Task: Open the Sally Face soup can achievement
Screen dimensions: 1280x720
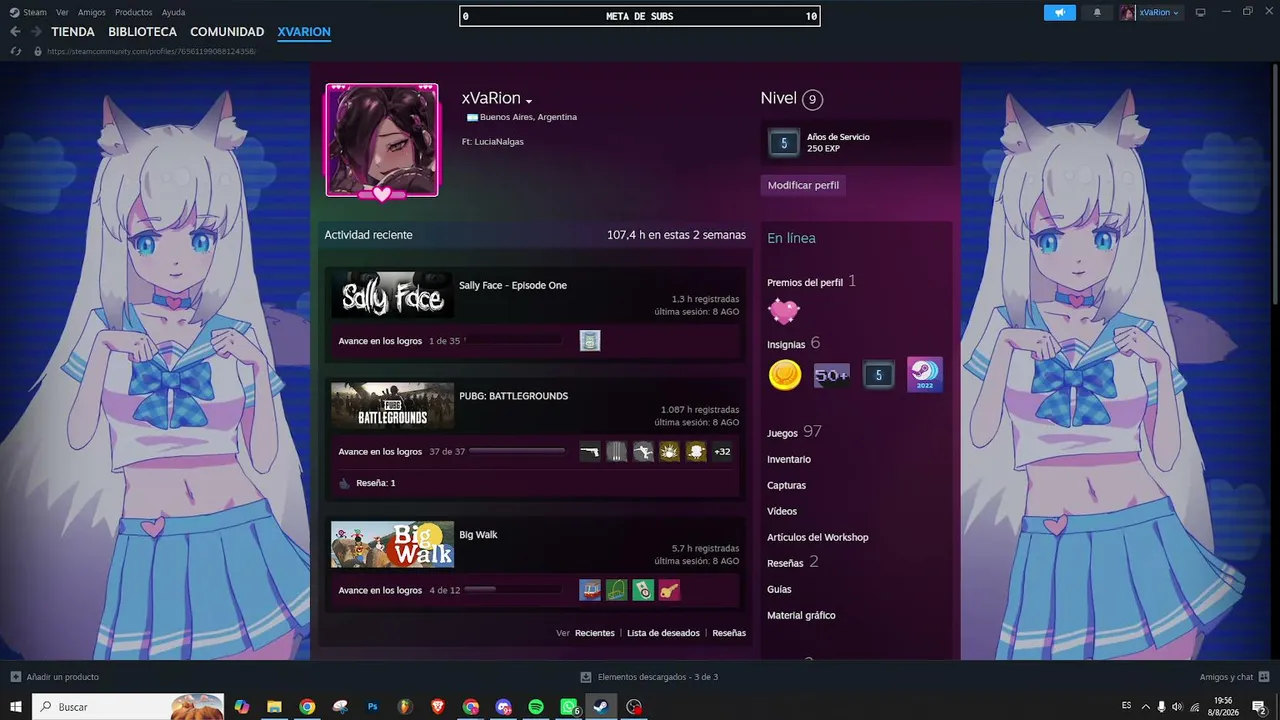Action: (590, 341)
